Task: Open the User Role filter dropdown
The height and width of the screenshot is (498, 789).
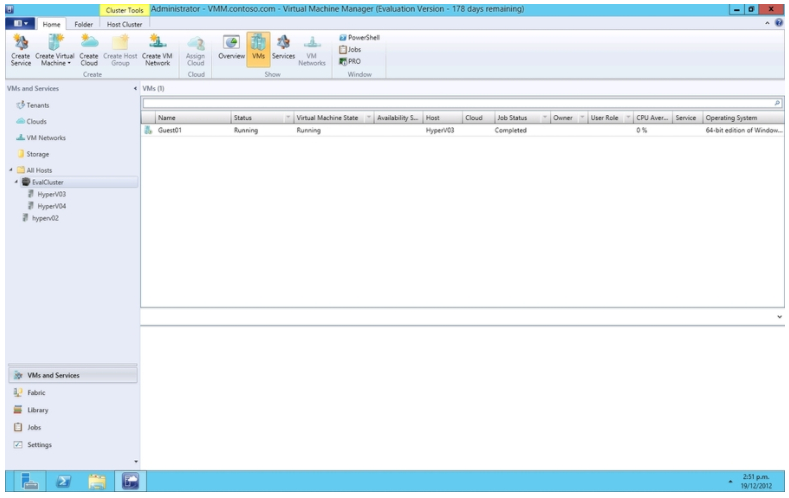Action: click(628, 118)
